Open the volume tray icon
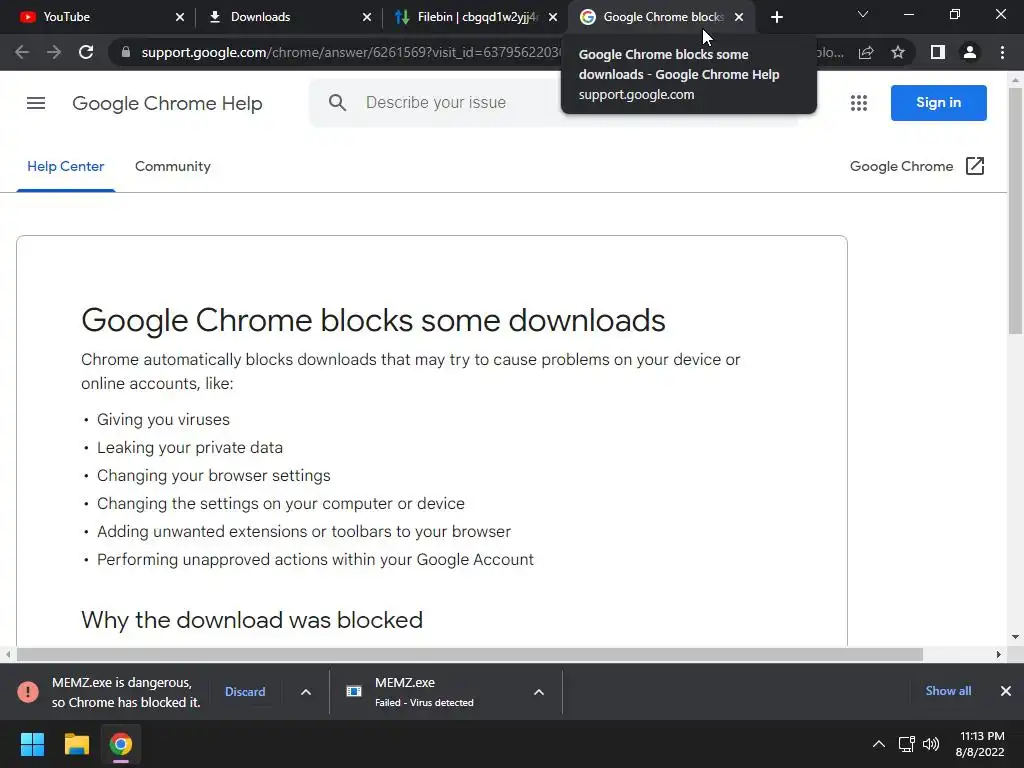The width and height of the screenshot is (1024, 768). pos(931,744)
